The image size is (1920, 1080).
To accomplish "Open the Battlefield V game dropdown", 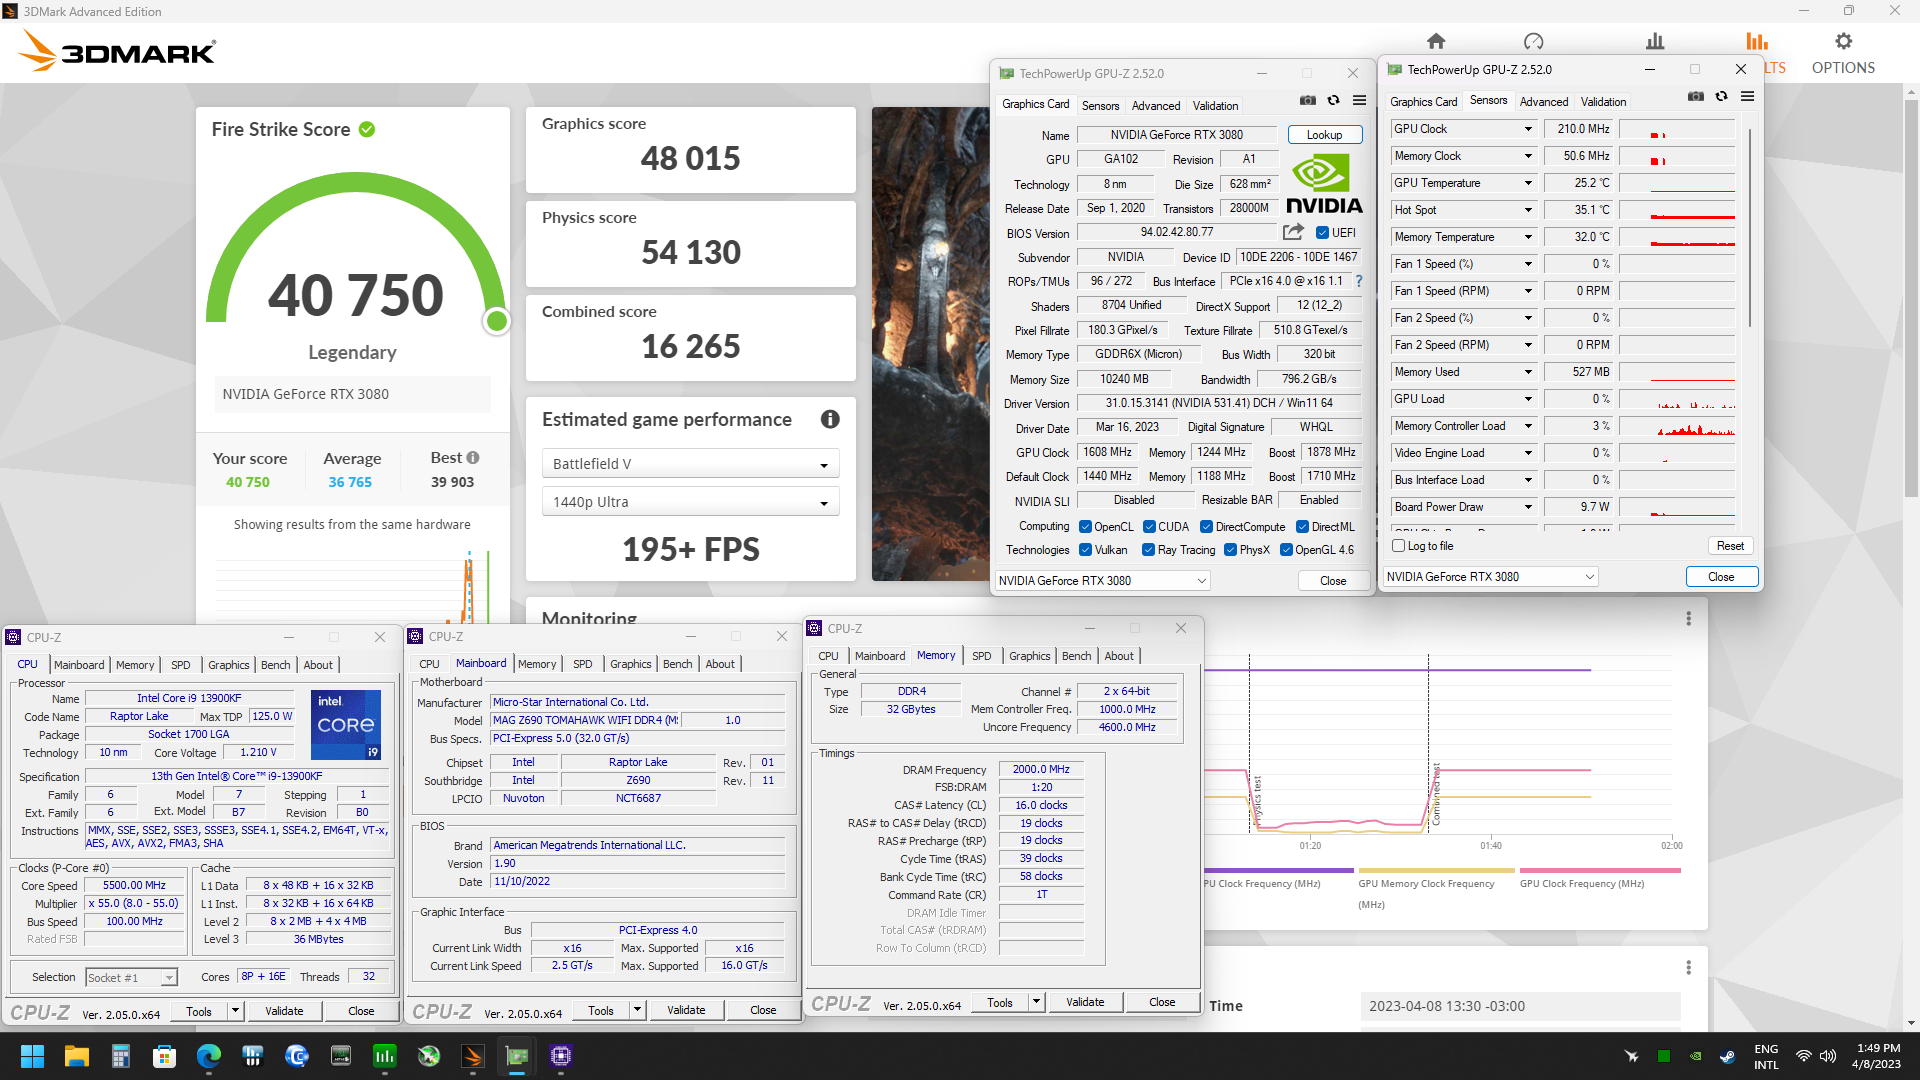I will pos(691,464).
